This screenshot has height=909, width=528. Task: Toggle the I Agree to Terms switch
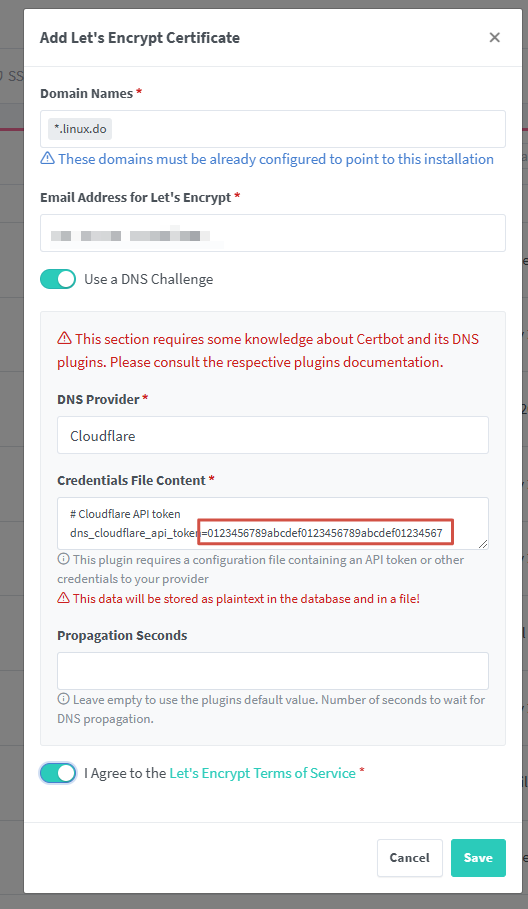[58, 773]
